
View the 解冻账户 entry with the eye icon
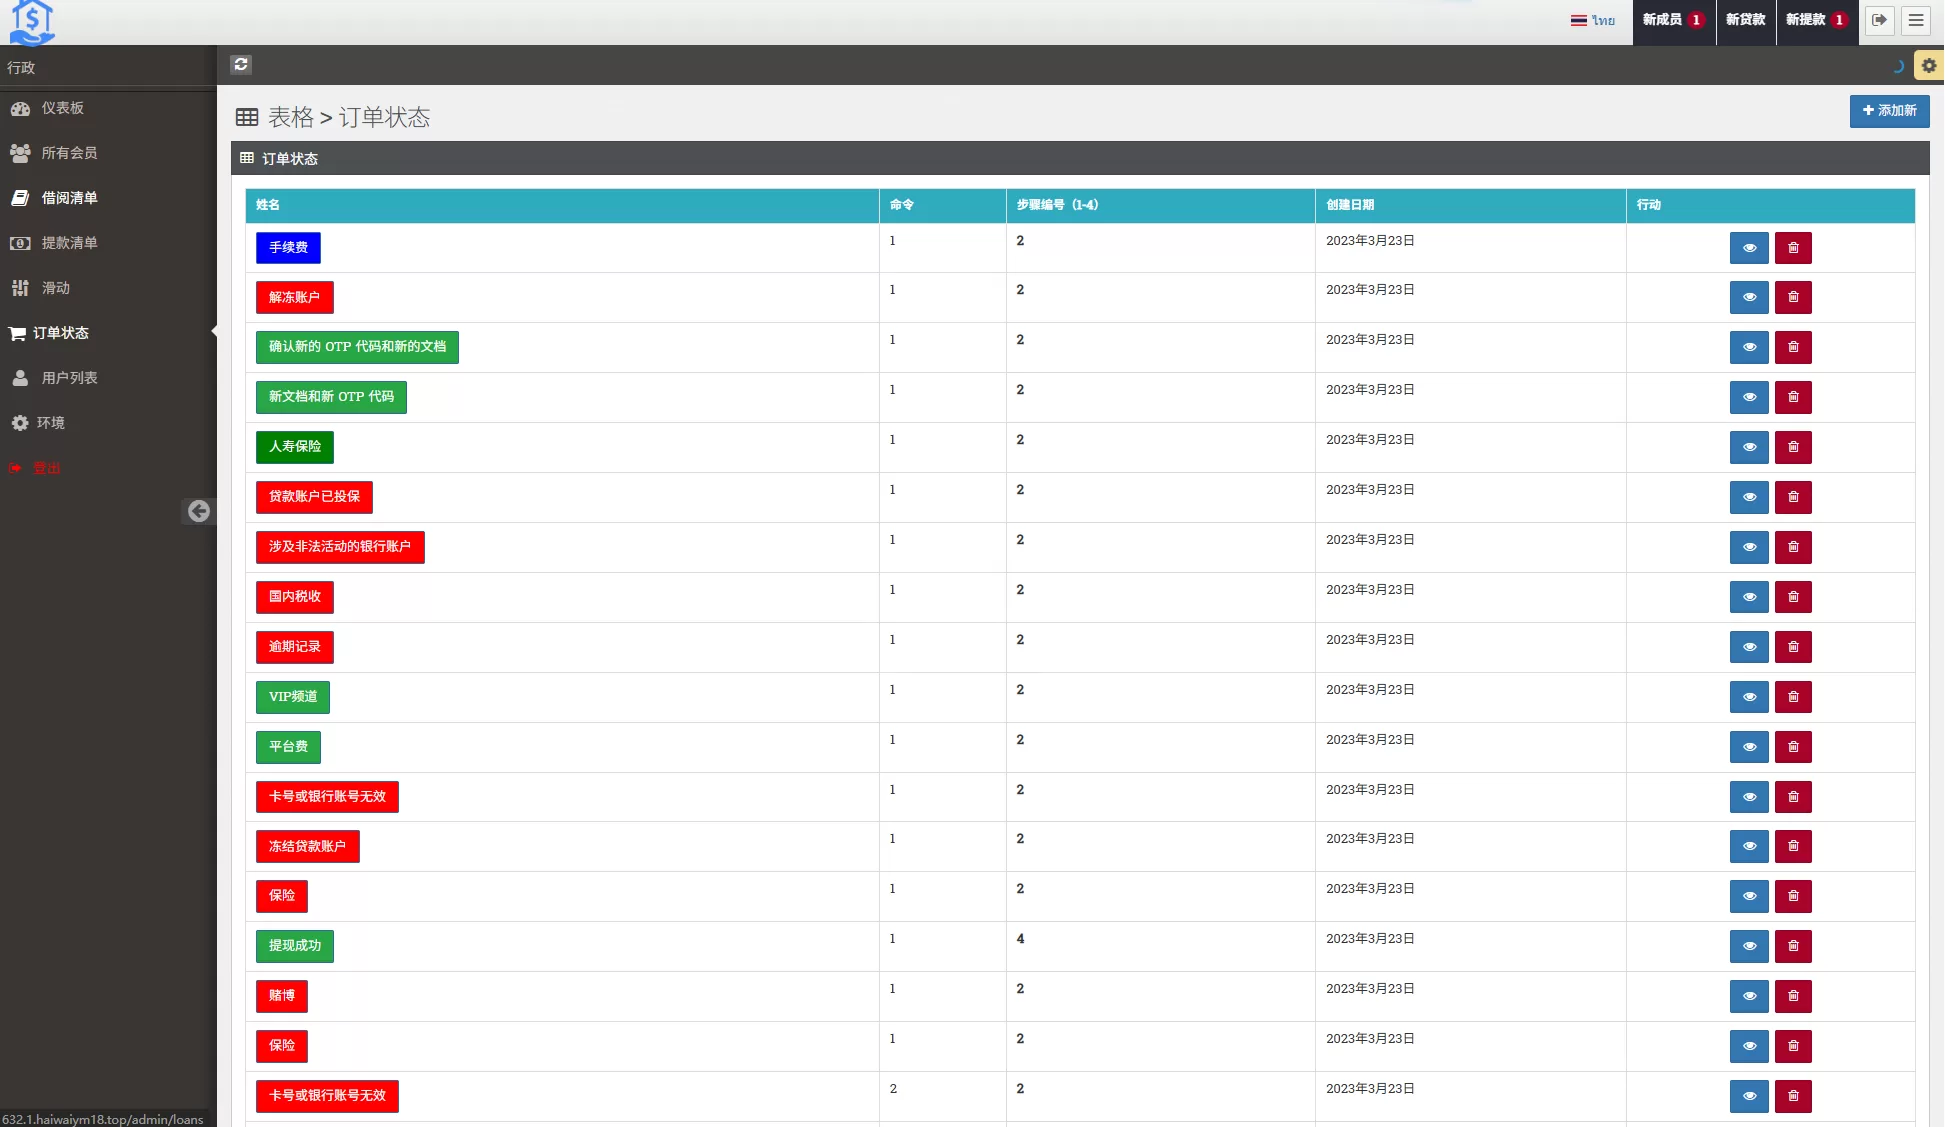(x=1749, y=298)
